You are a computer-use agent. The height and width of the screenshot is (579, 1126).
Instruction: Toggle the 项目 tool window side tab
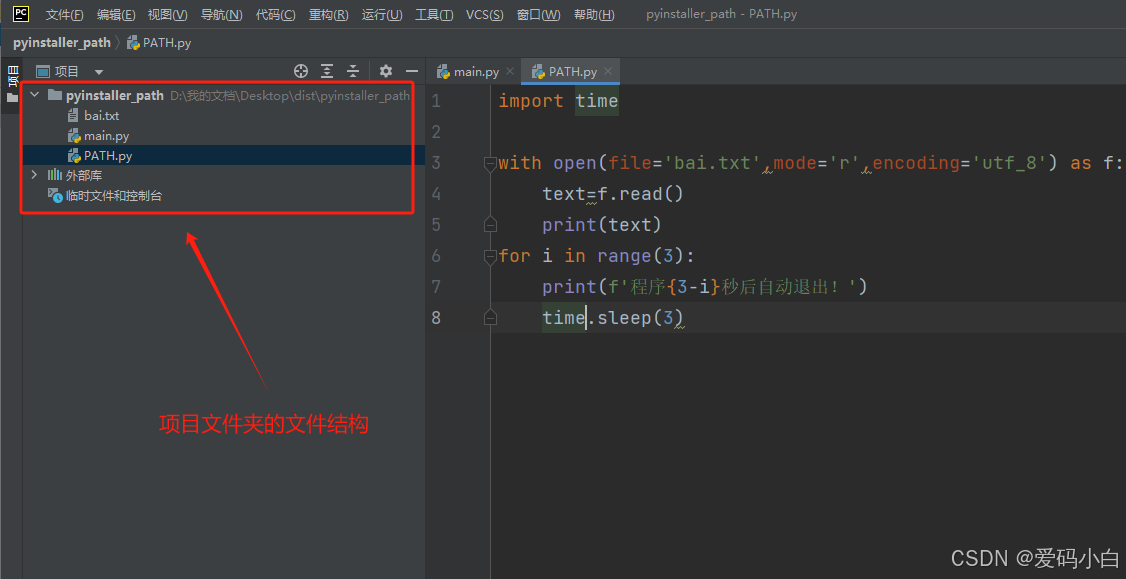[x=11, y=83]
